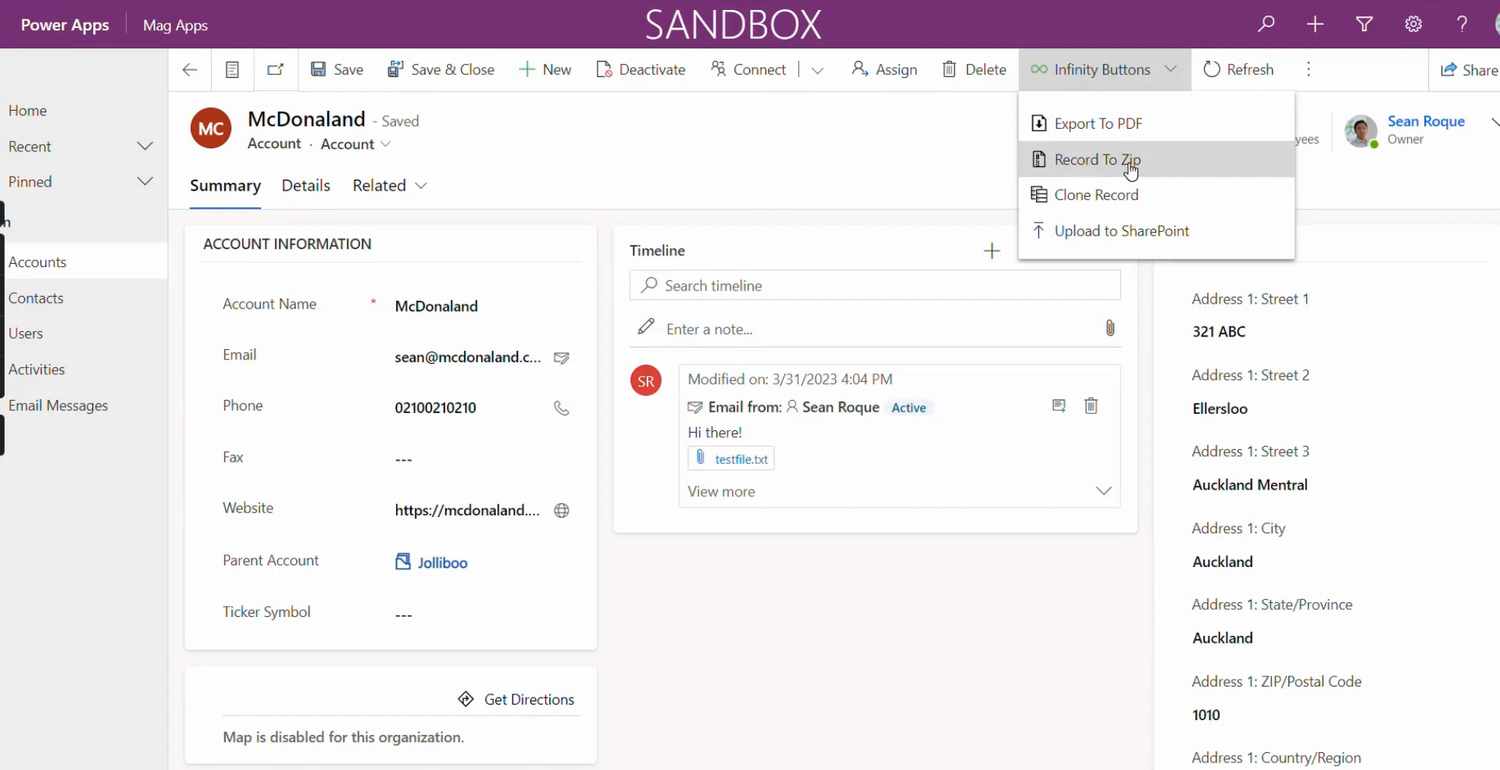Screen dimensions: 1500x770
Task: Switch to the Details tab
Action: 306,186
